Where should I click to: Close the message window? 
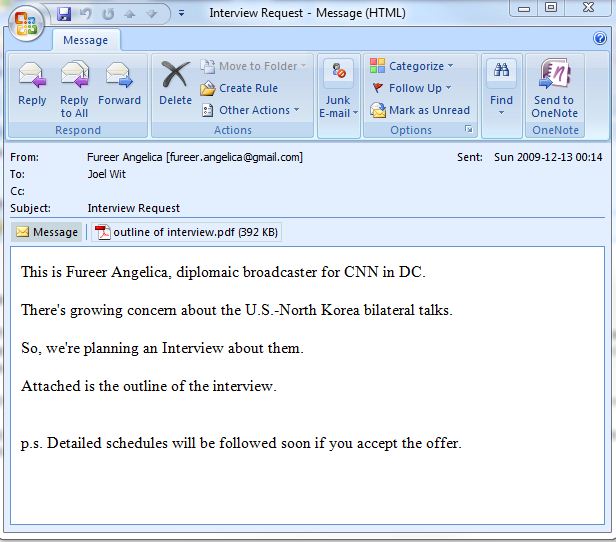pos(588,7)
